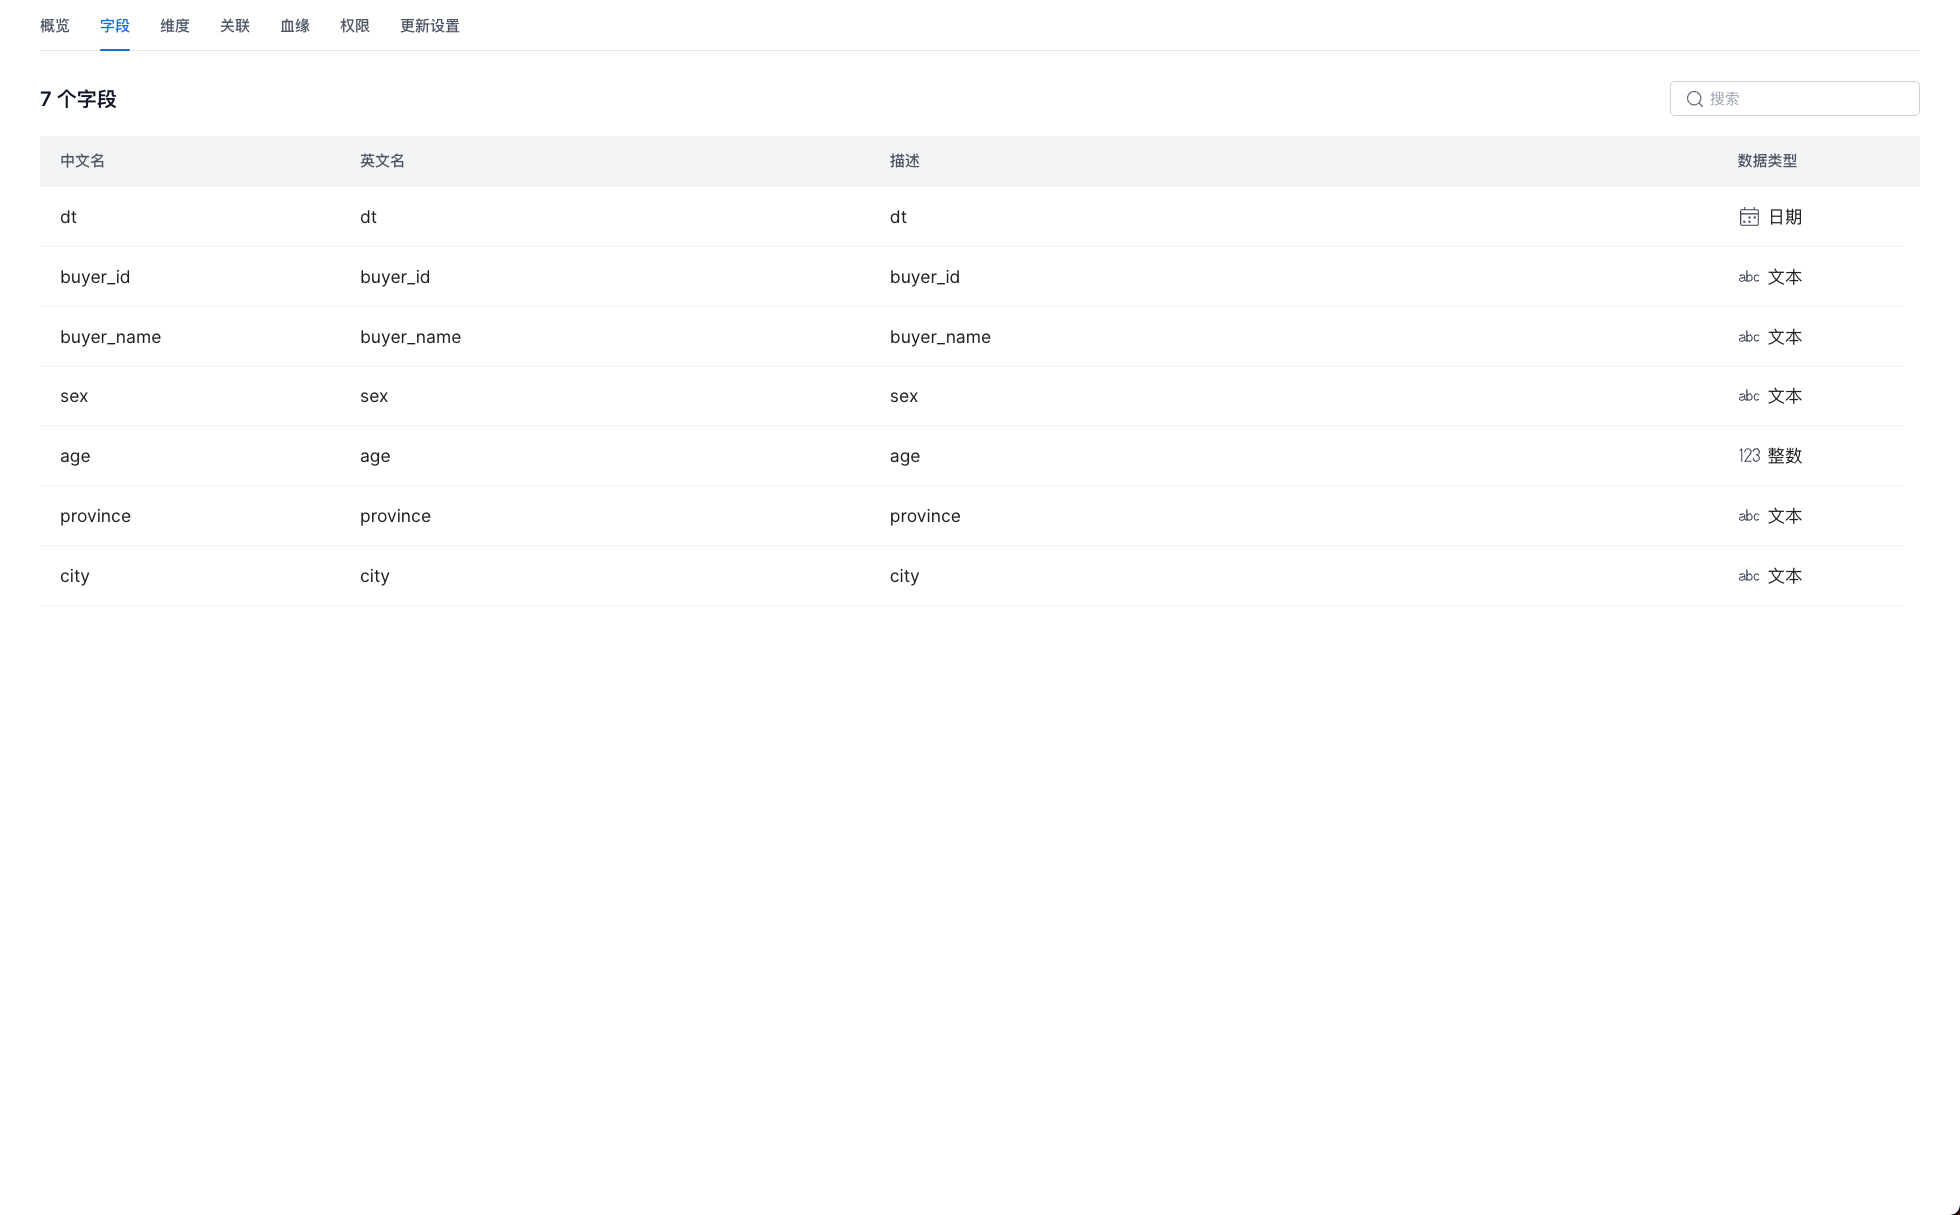Screen dimensions: 1960x1215
Task: Click the 整数 type label for age
Action: pyautogui.click(x=1785, y=456)
